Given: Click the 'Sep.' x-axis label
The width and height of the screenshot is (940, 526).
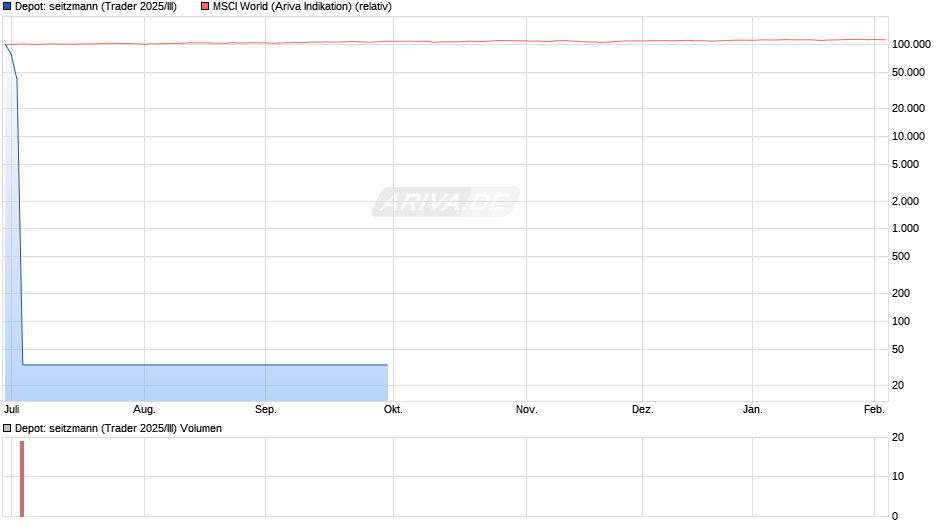Looking at the screenshot, I should (266, 409).
